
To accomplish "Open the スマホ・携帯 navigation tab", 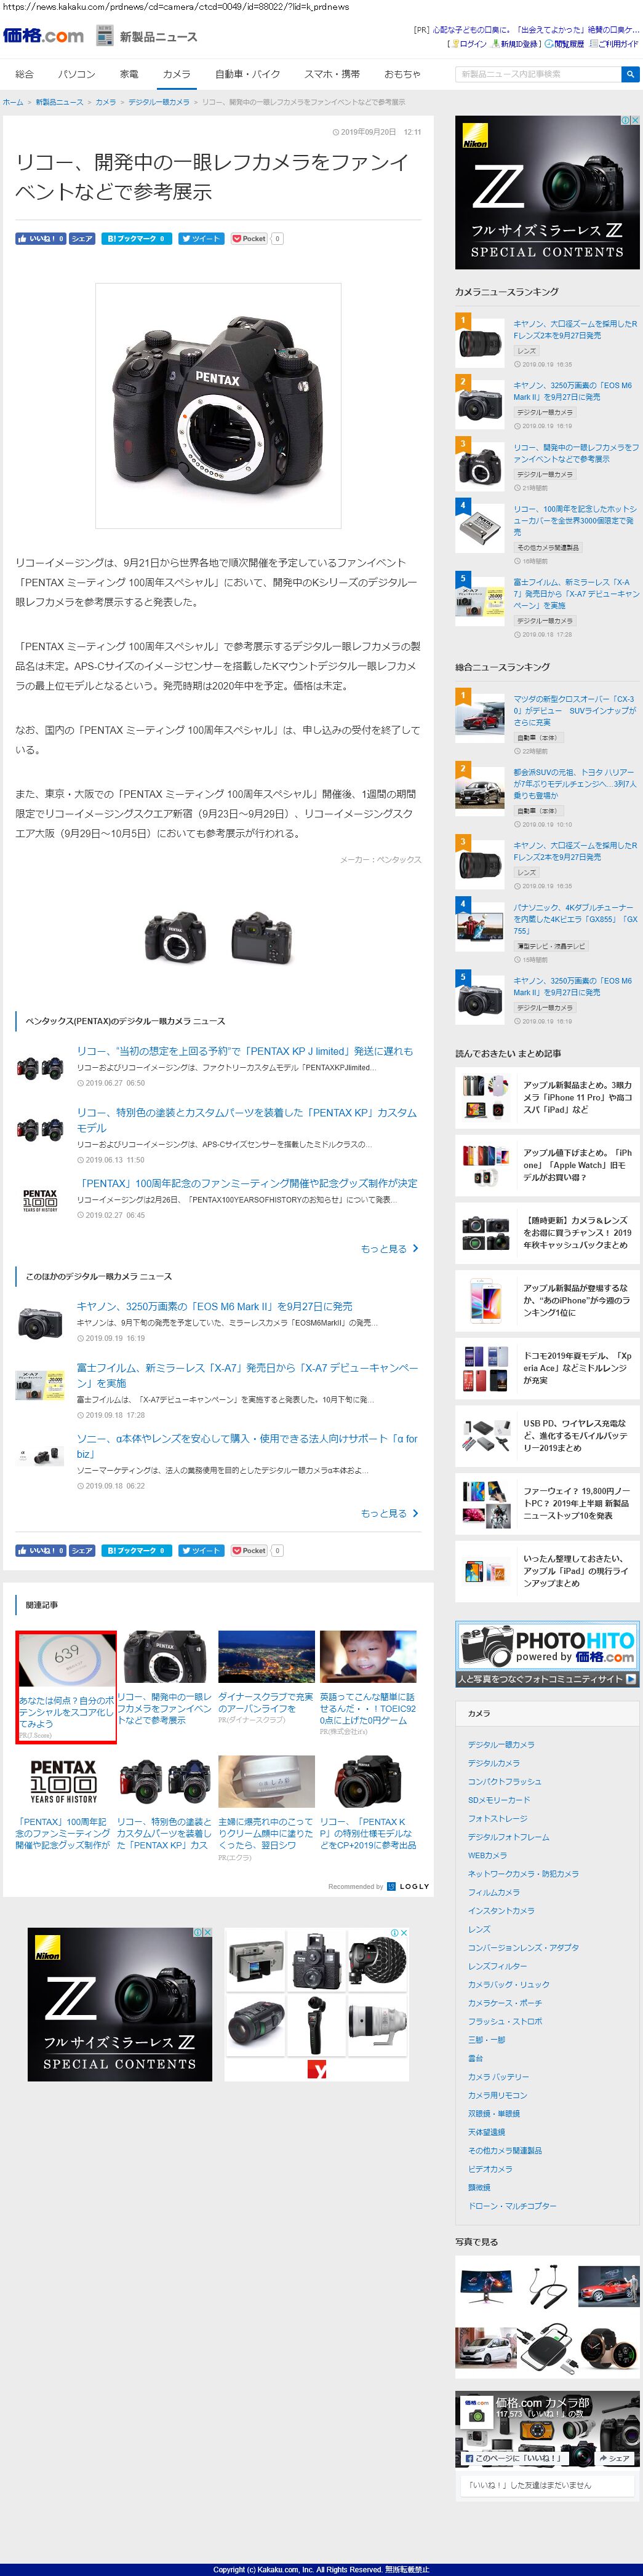I will (x=332, y=74).
